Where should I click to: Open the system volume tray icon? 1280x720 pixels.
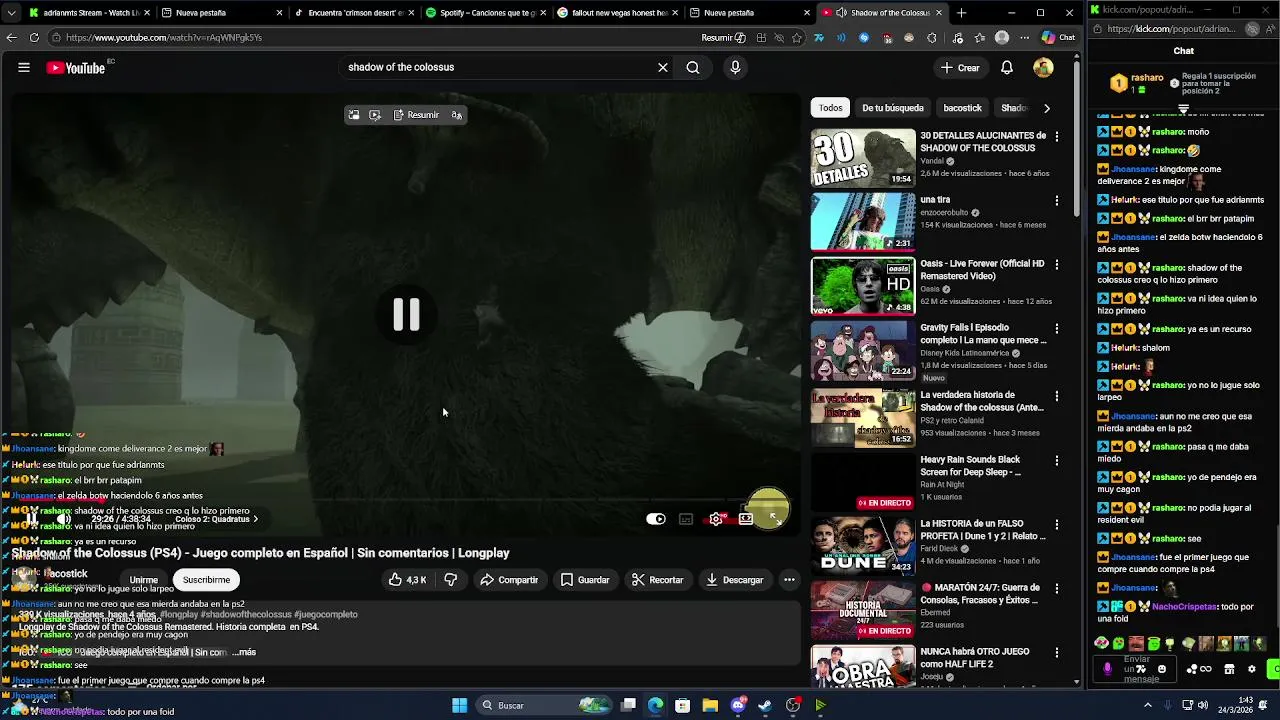tap(1203, 705)
